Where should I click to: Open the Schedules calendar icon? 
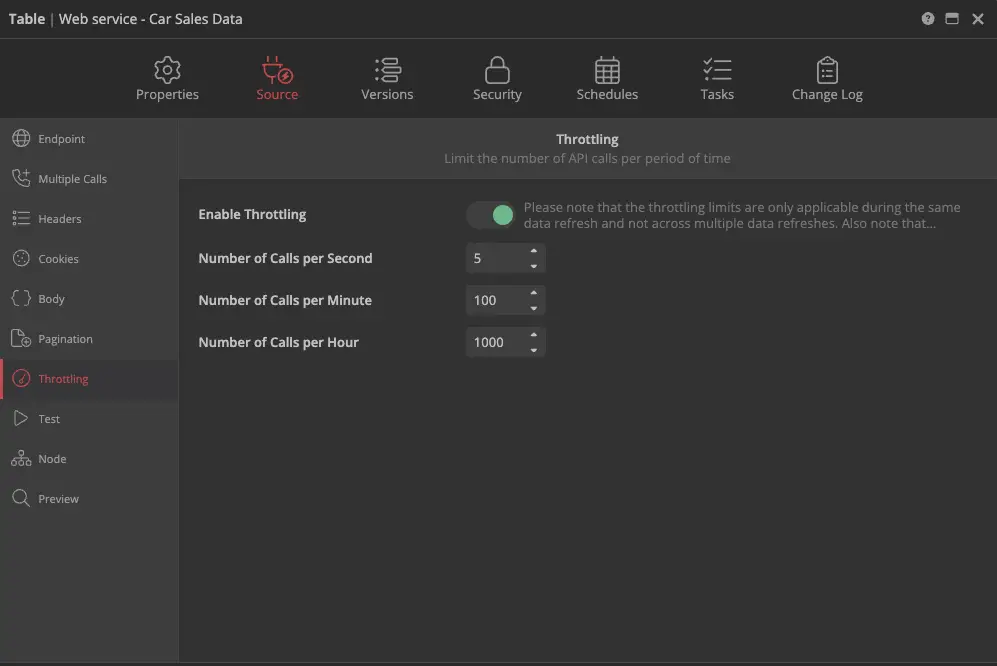[607, 70]
